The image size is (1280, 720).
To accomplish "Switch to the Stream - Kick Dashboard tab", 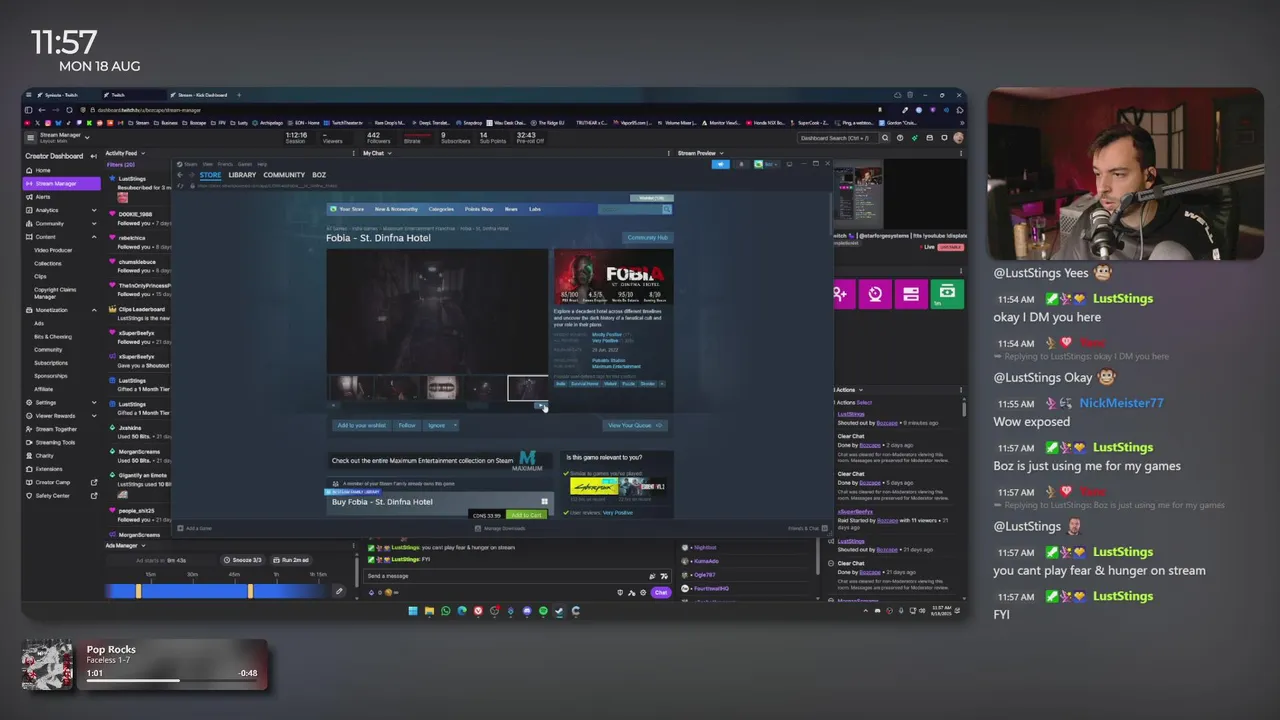I will point(203,95).
